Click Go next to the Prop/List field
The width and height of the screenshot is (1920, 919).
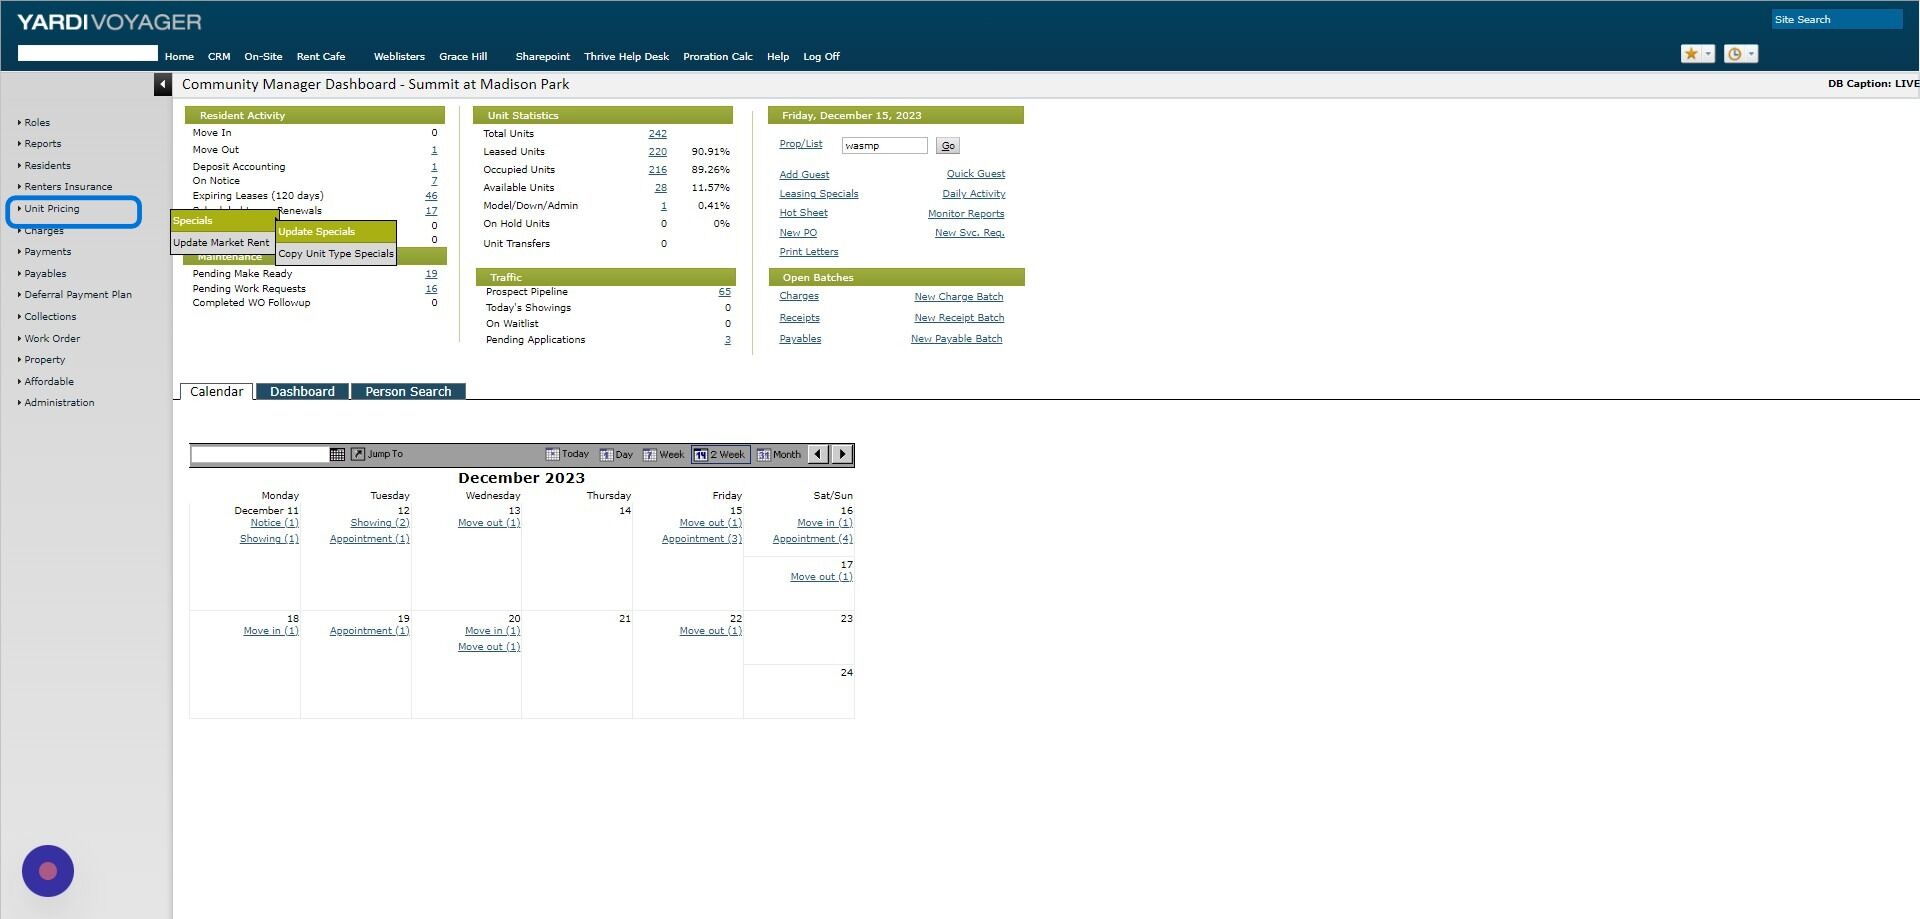pos(946,145)
